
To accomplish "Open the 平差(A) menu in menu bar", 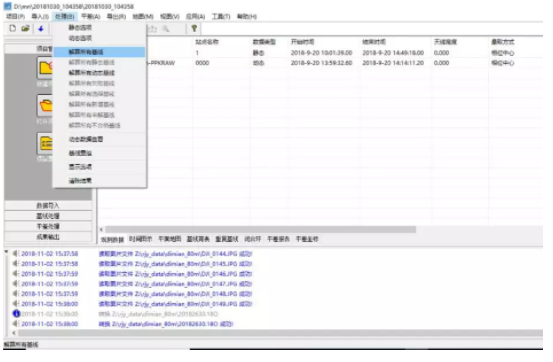I will (91, 16).
